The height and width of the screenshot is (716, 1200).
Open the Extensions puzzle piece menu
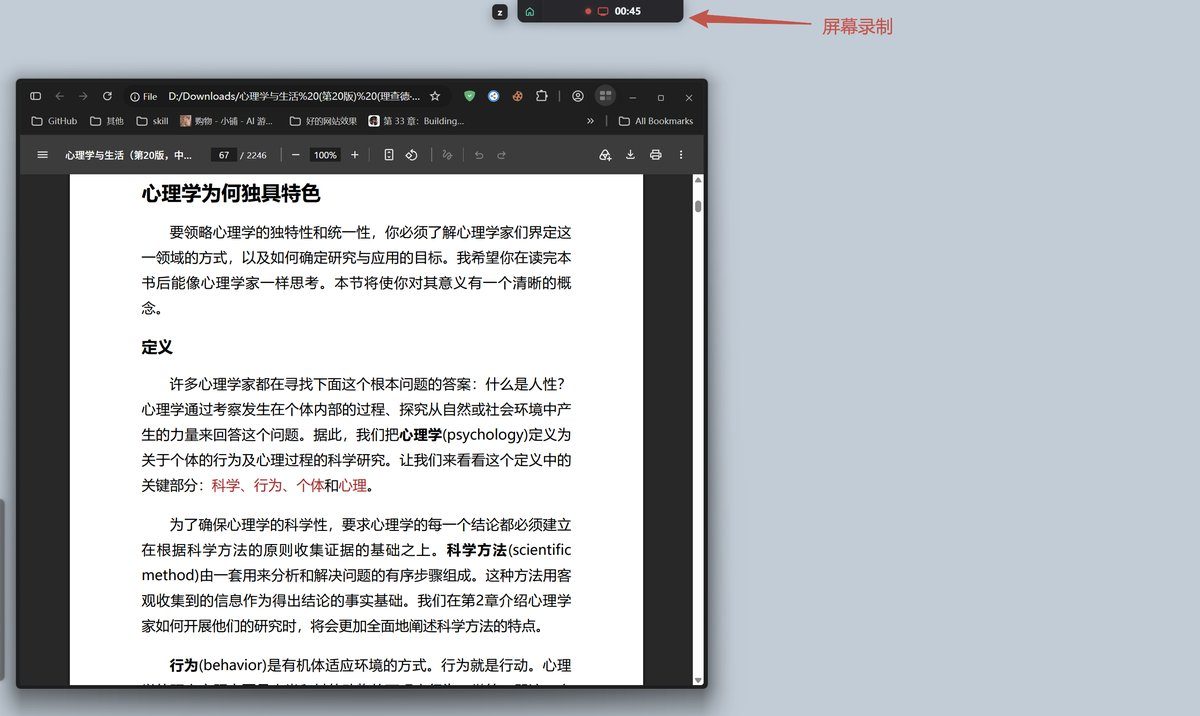pyautogui.click(x=541, y=96)
